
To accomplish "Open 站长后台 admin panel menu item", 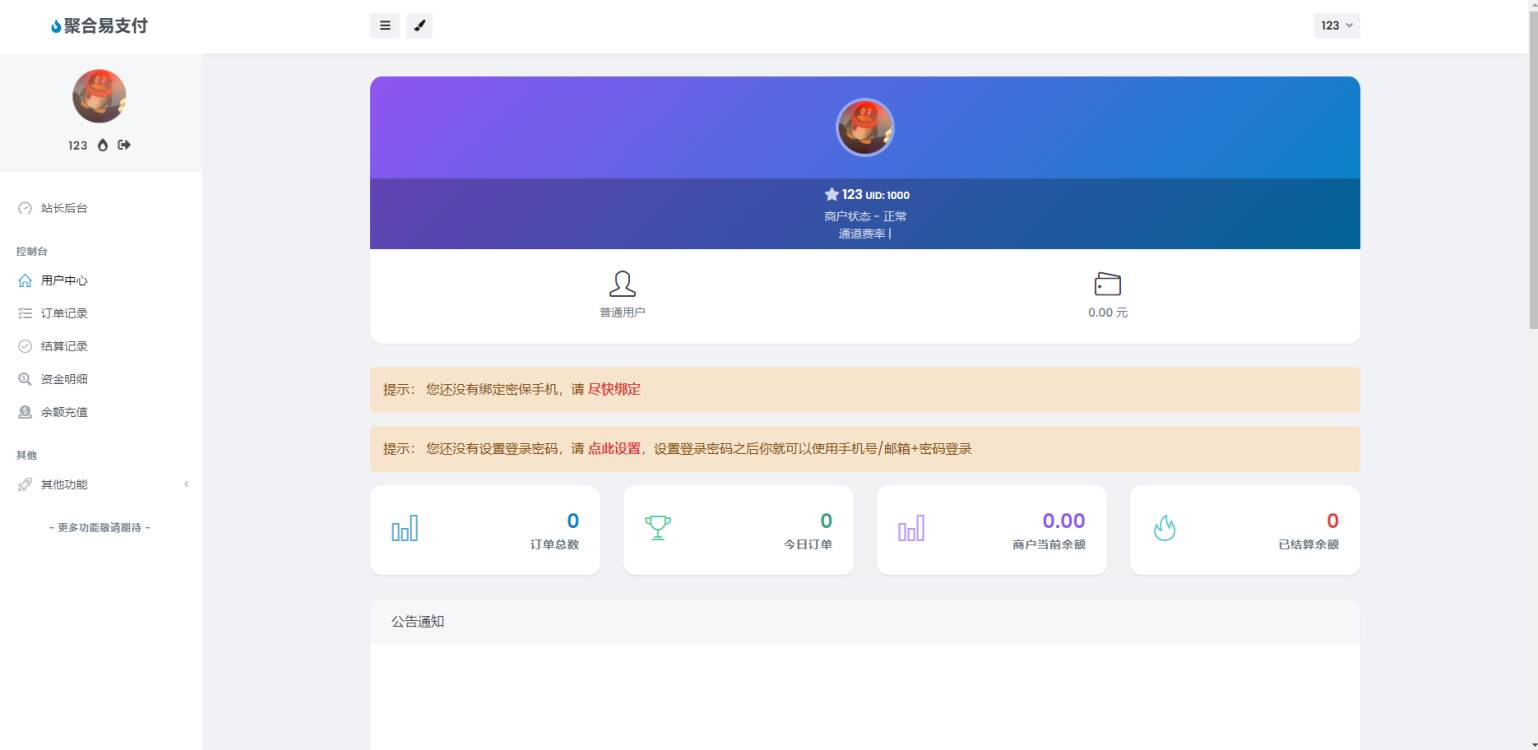I will (x=64, y=208).
